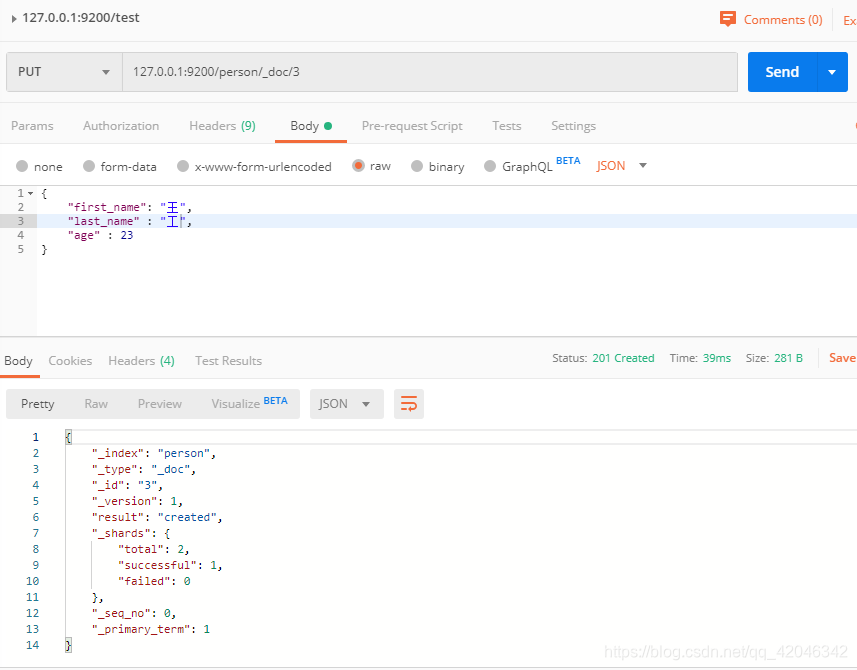Click the Comments (0) link
Image resolution: width=857 pixels, height=670 pixels.
point(783,20)
